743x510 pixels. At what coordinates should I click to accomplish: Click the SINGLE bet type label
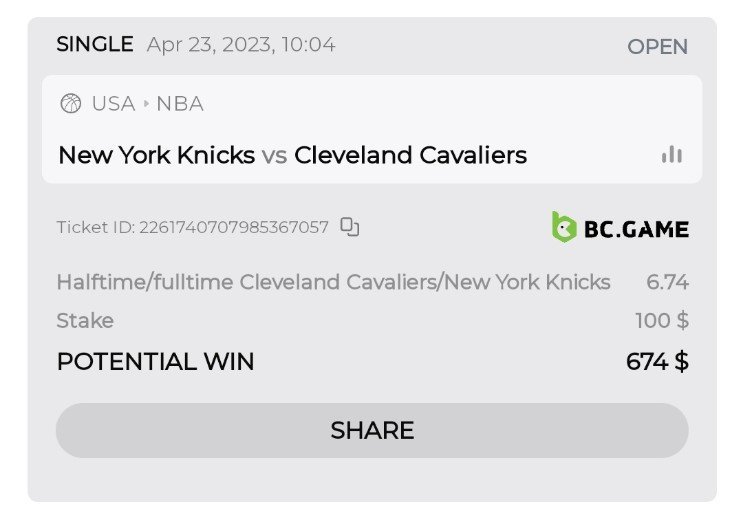click(95, 44)
